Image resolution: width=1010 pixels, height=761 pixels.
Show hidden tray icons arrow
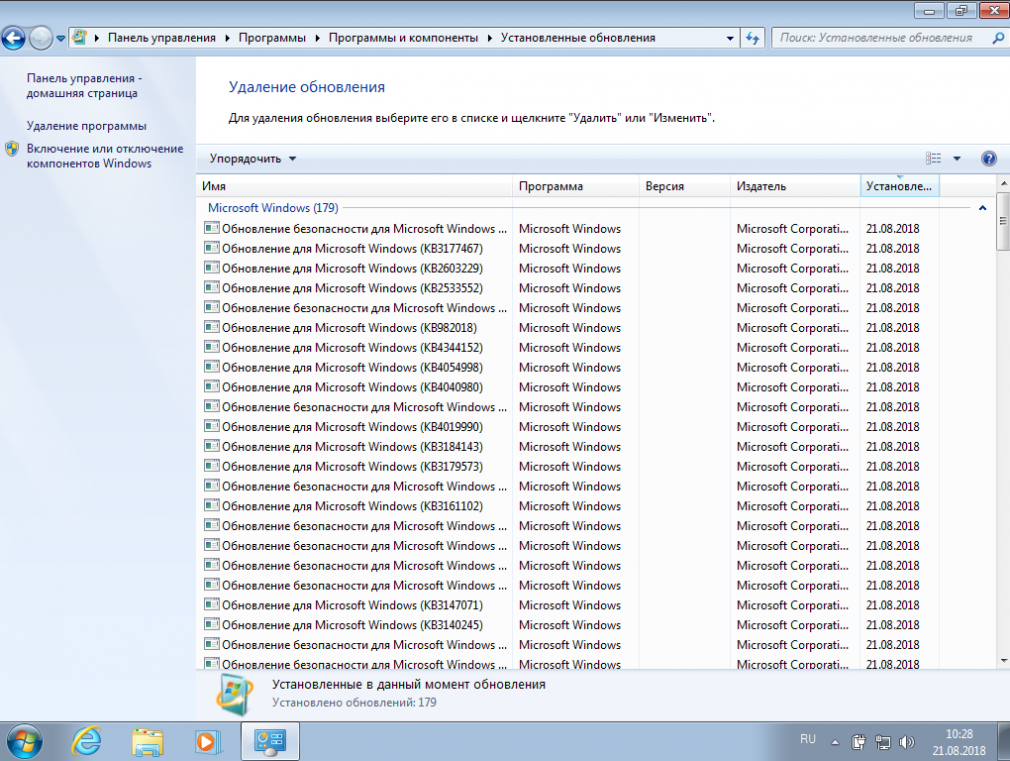pos(835,742)
